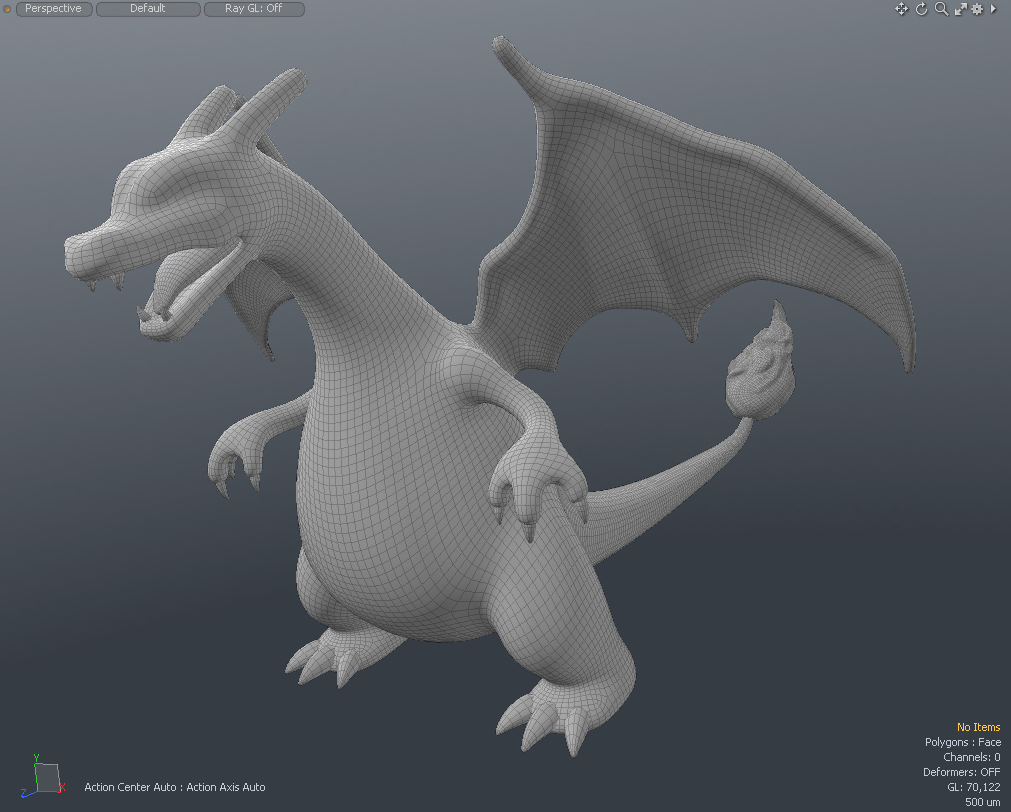Viewport: 1011px width, 812px height.
Task: Select the viewport Pan tool icon
Action: (901, 8)
